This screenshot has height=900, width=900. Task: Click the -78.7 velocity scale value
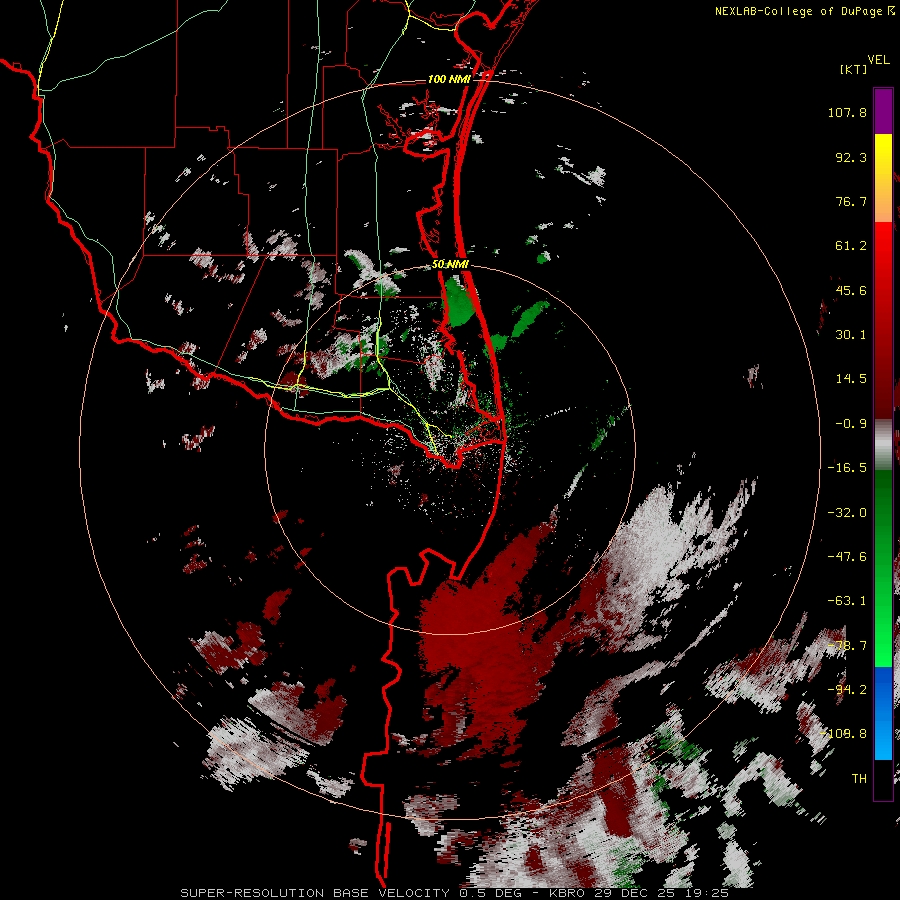(847, 645)
